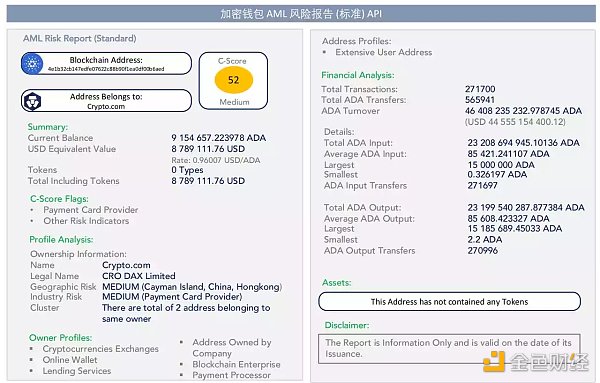Select Total ADA Input 23 208 694 945.10136 ADA
Viewport: 600px width, 383px height.
523,143
